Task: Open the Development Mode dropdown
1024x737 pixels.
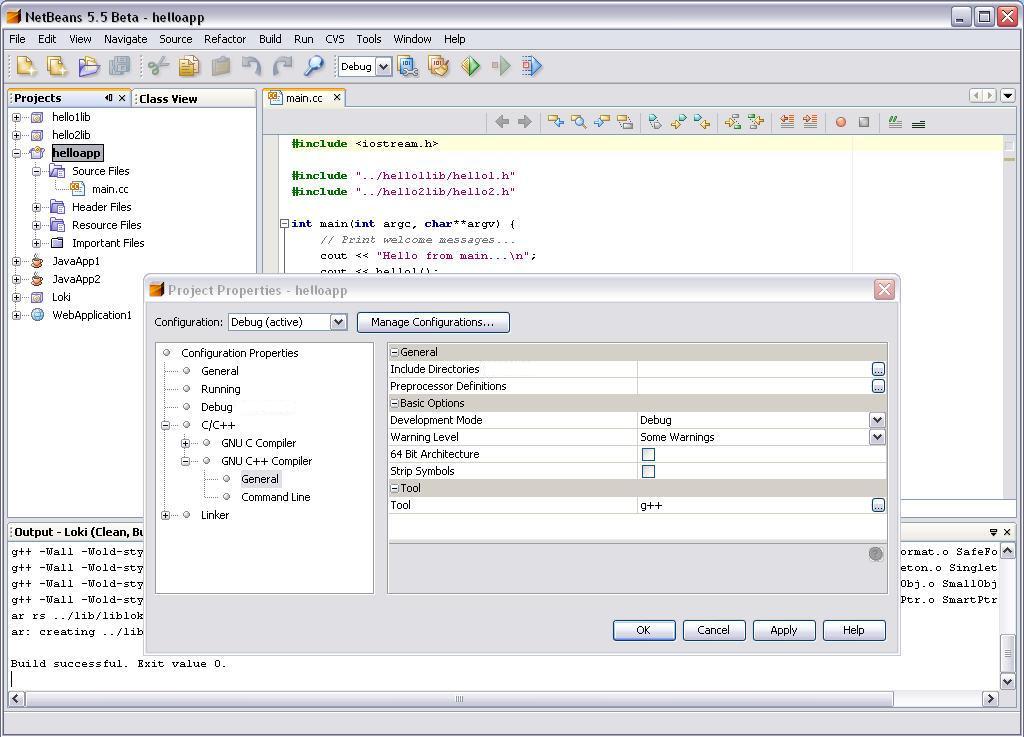Action: click(877, 420)
